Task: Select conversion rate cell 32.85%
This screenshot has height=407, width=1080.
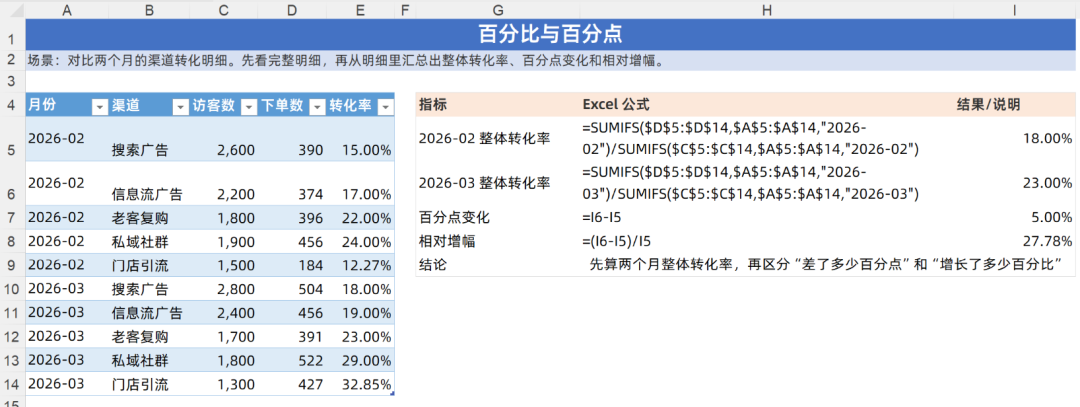Action: point(361,384)
